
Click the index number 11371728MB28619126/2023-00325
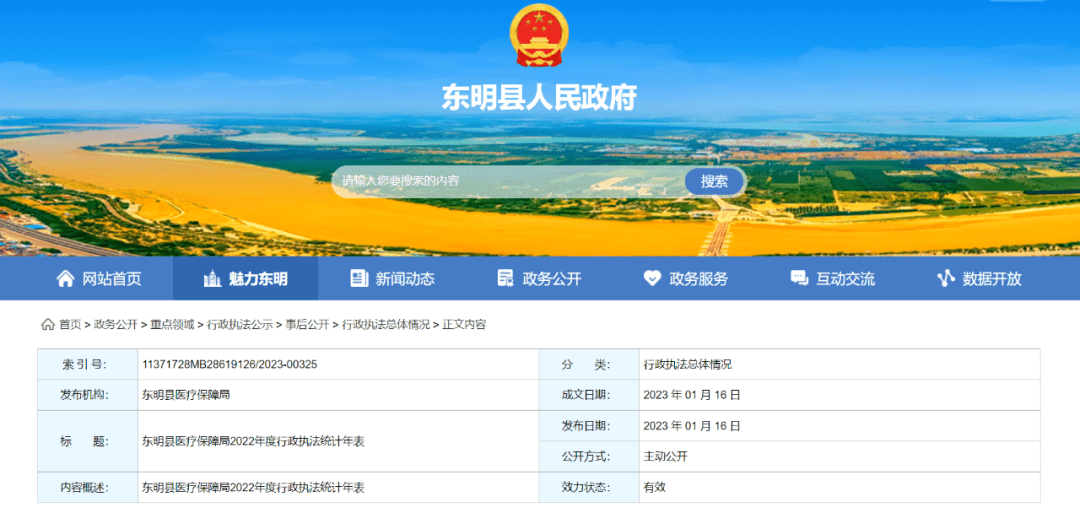[x=229, y=364]
